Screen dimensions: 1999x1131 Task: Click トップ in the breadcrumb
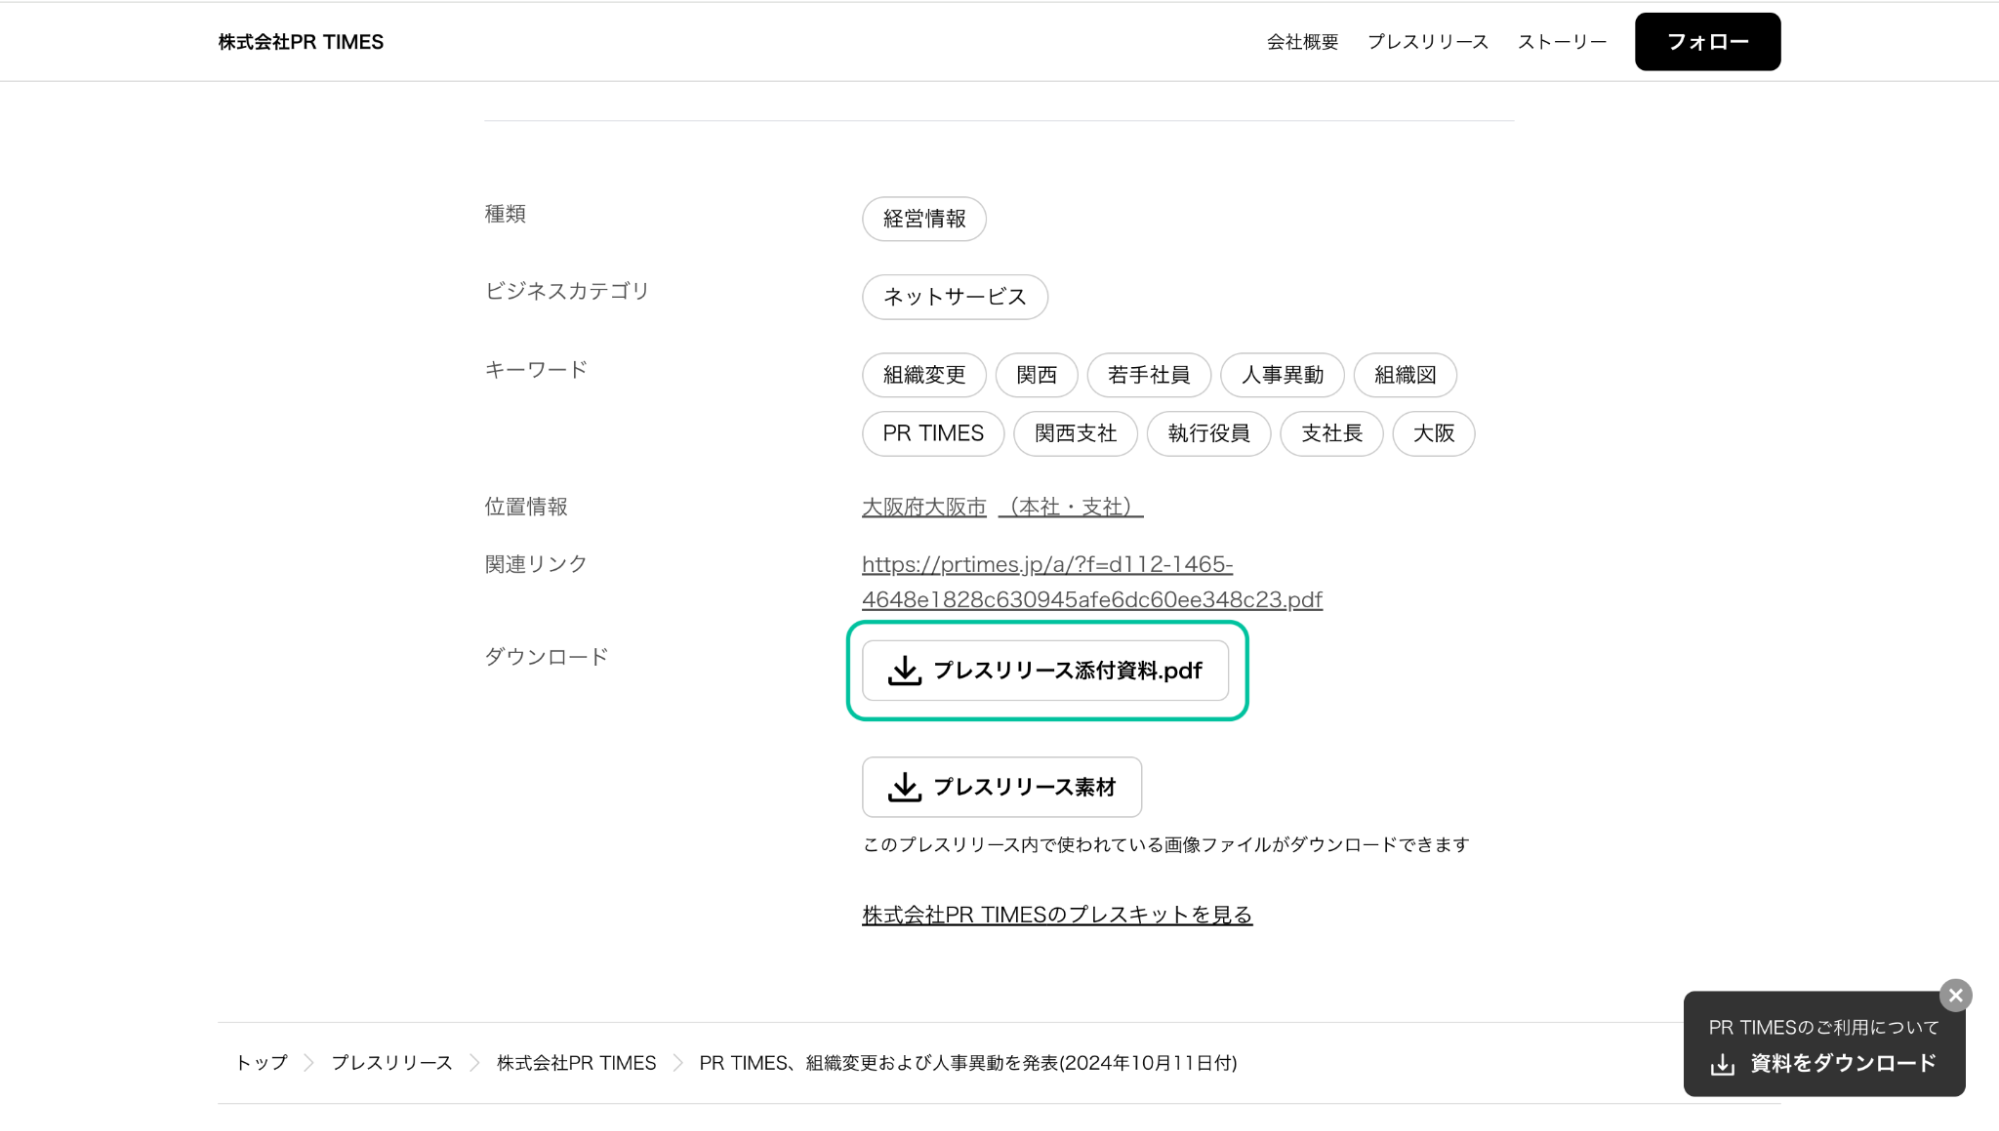click(x=261, y=1063)
